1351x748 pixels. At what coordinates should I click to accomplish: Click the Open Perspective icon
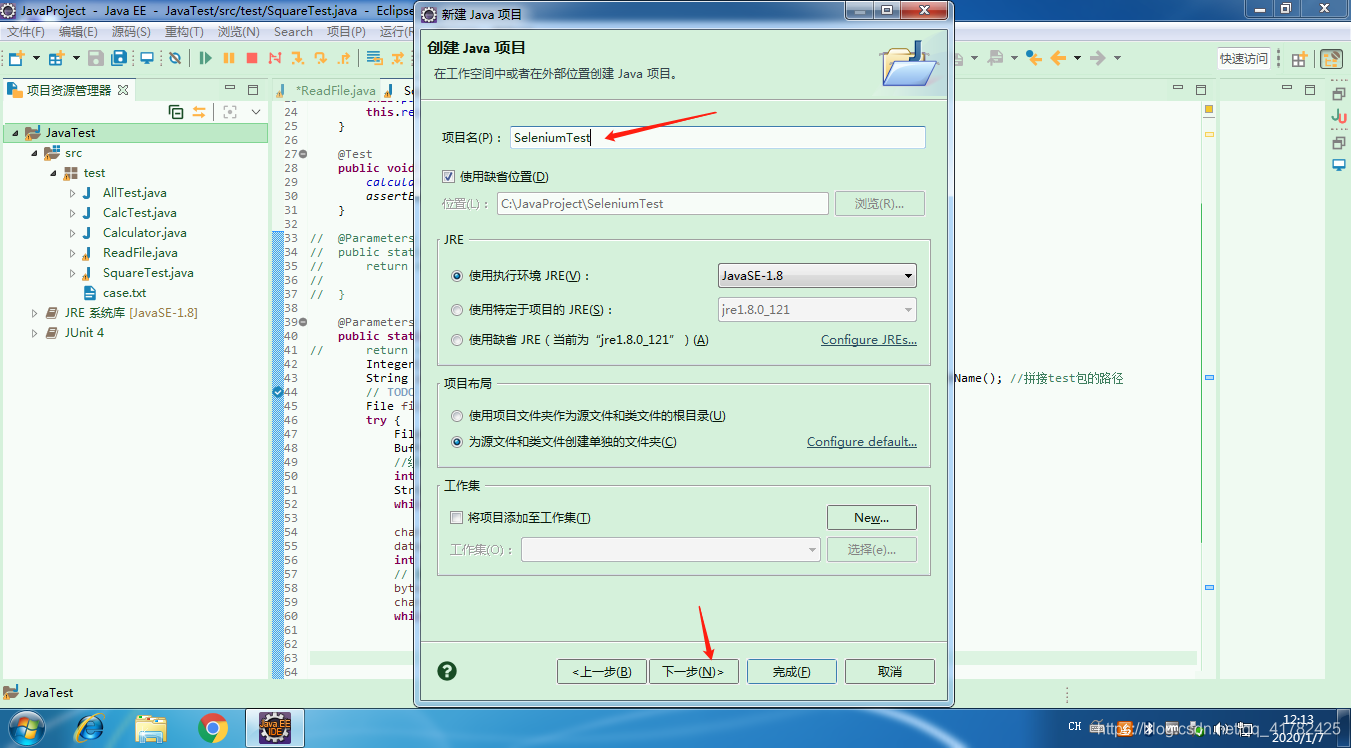(x=1299, y=59)
